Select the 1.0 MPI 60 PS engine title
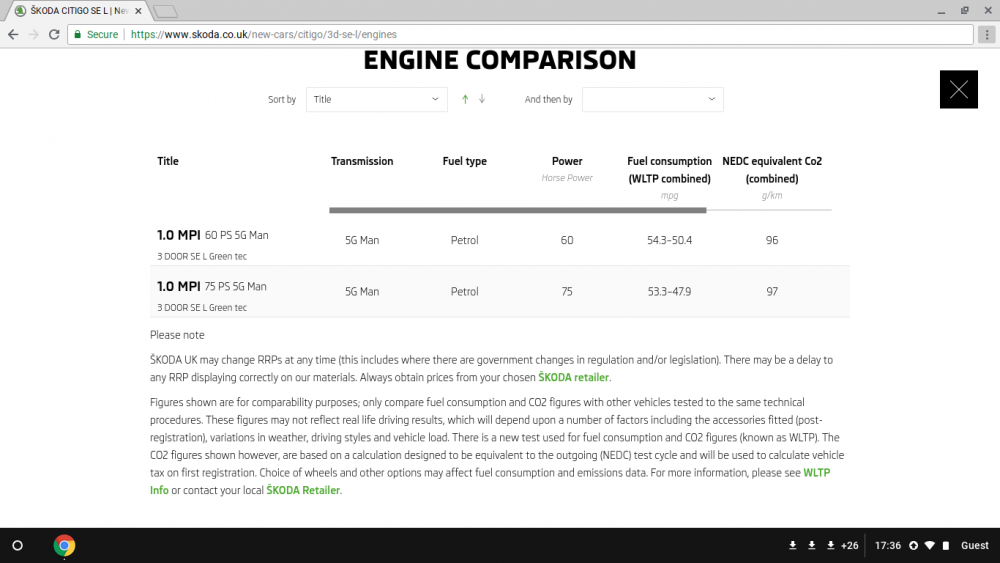Screen dimensions: 1000x563 click(212, 235)
